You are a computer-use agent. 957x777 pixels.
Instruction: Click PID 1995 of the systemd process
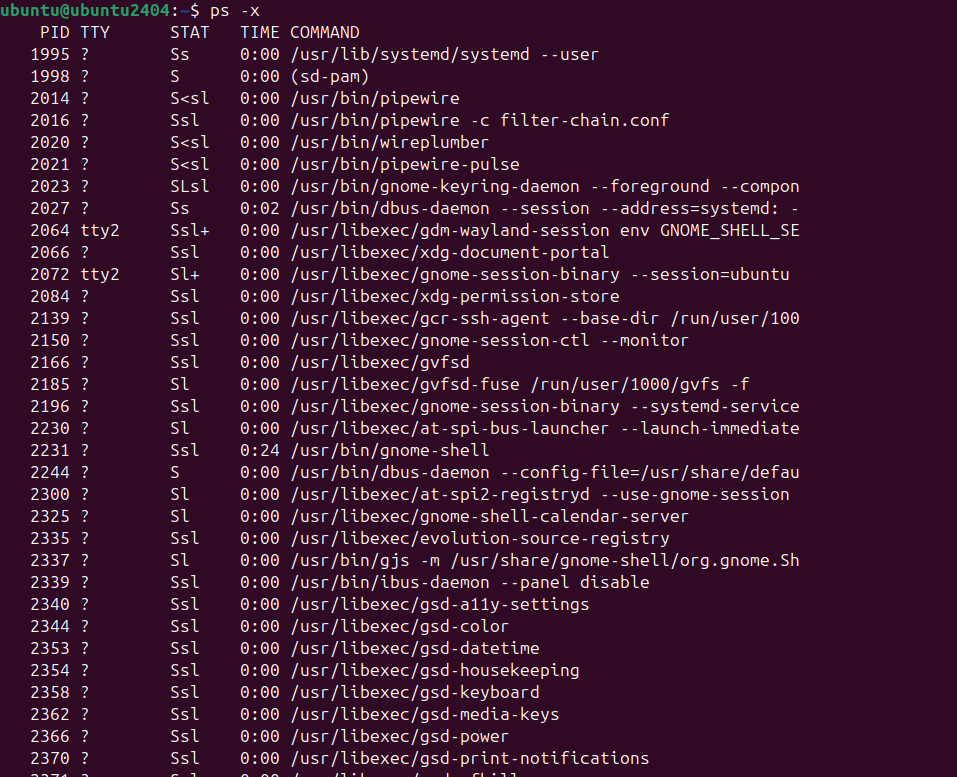tap(50, 54)
